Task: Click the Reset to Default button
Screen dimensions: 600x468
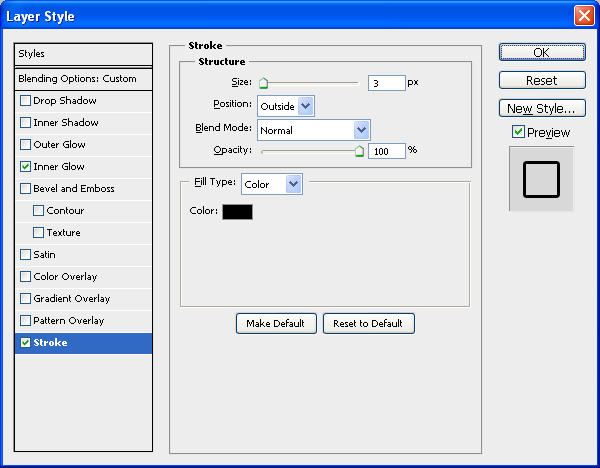Action: click(368, 323)
